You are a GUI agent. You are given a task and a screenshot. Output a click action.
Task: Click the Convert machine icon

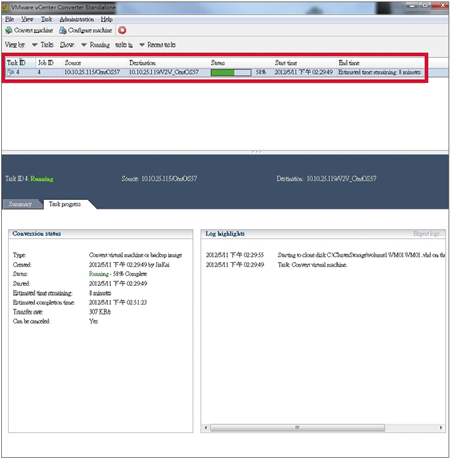coord(9,30)
